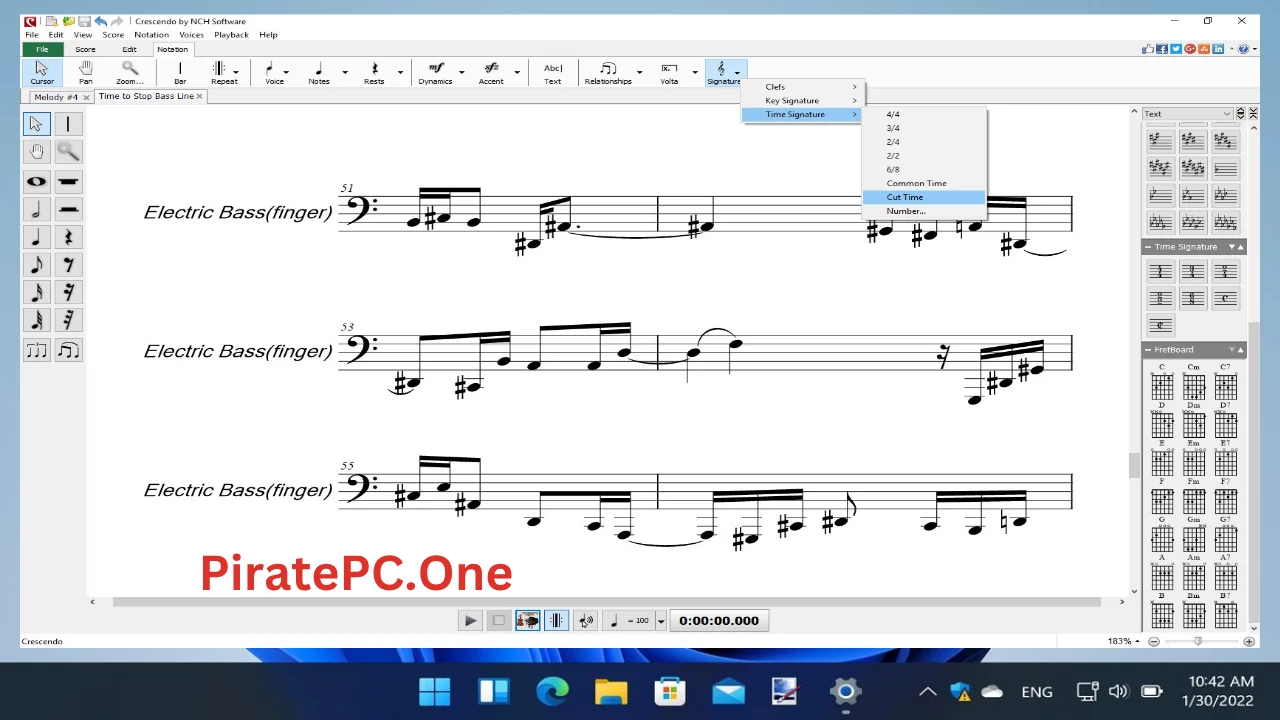This screenshot has width=1280, height=720.
Task: Click the Zoom tool in the ribbon
Action: tap(130, 72)
